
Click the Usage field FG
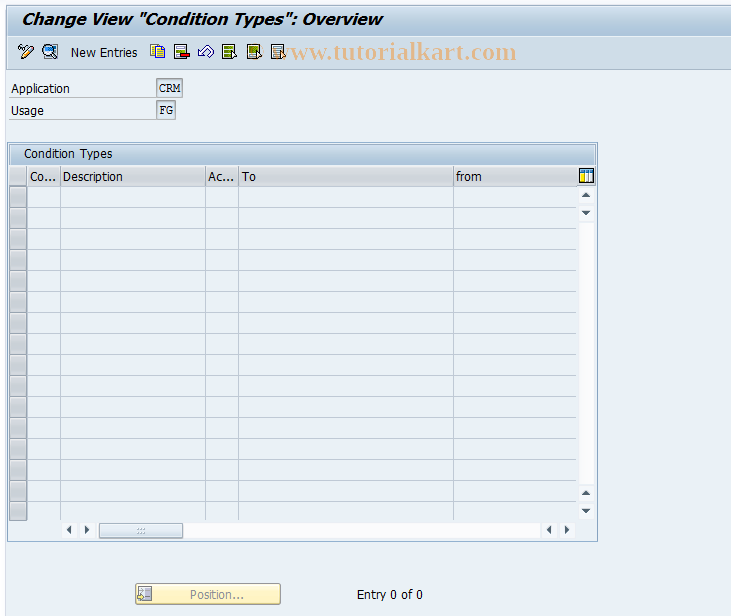click(x=166, y=110)
